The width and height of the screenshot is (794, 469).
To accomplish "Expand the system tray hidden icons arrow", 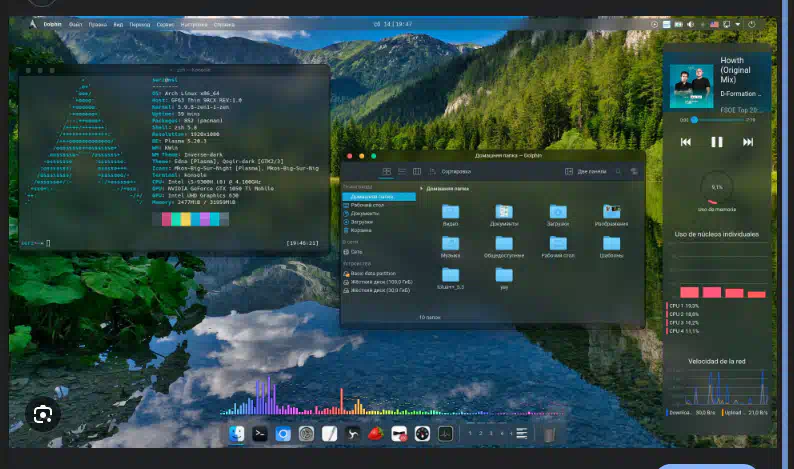I will (738, 24).
